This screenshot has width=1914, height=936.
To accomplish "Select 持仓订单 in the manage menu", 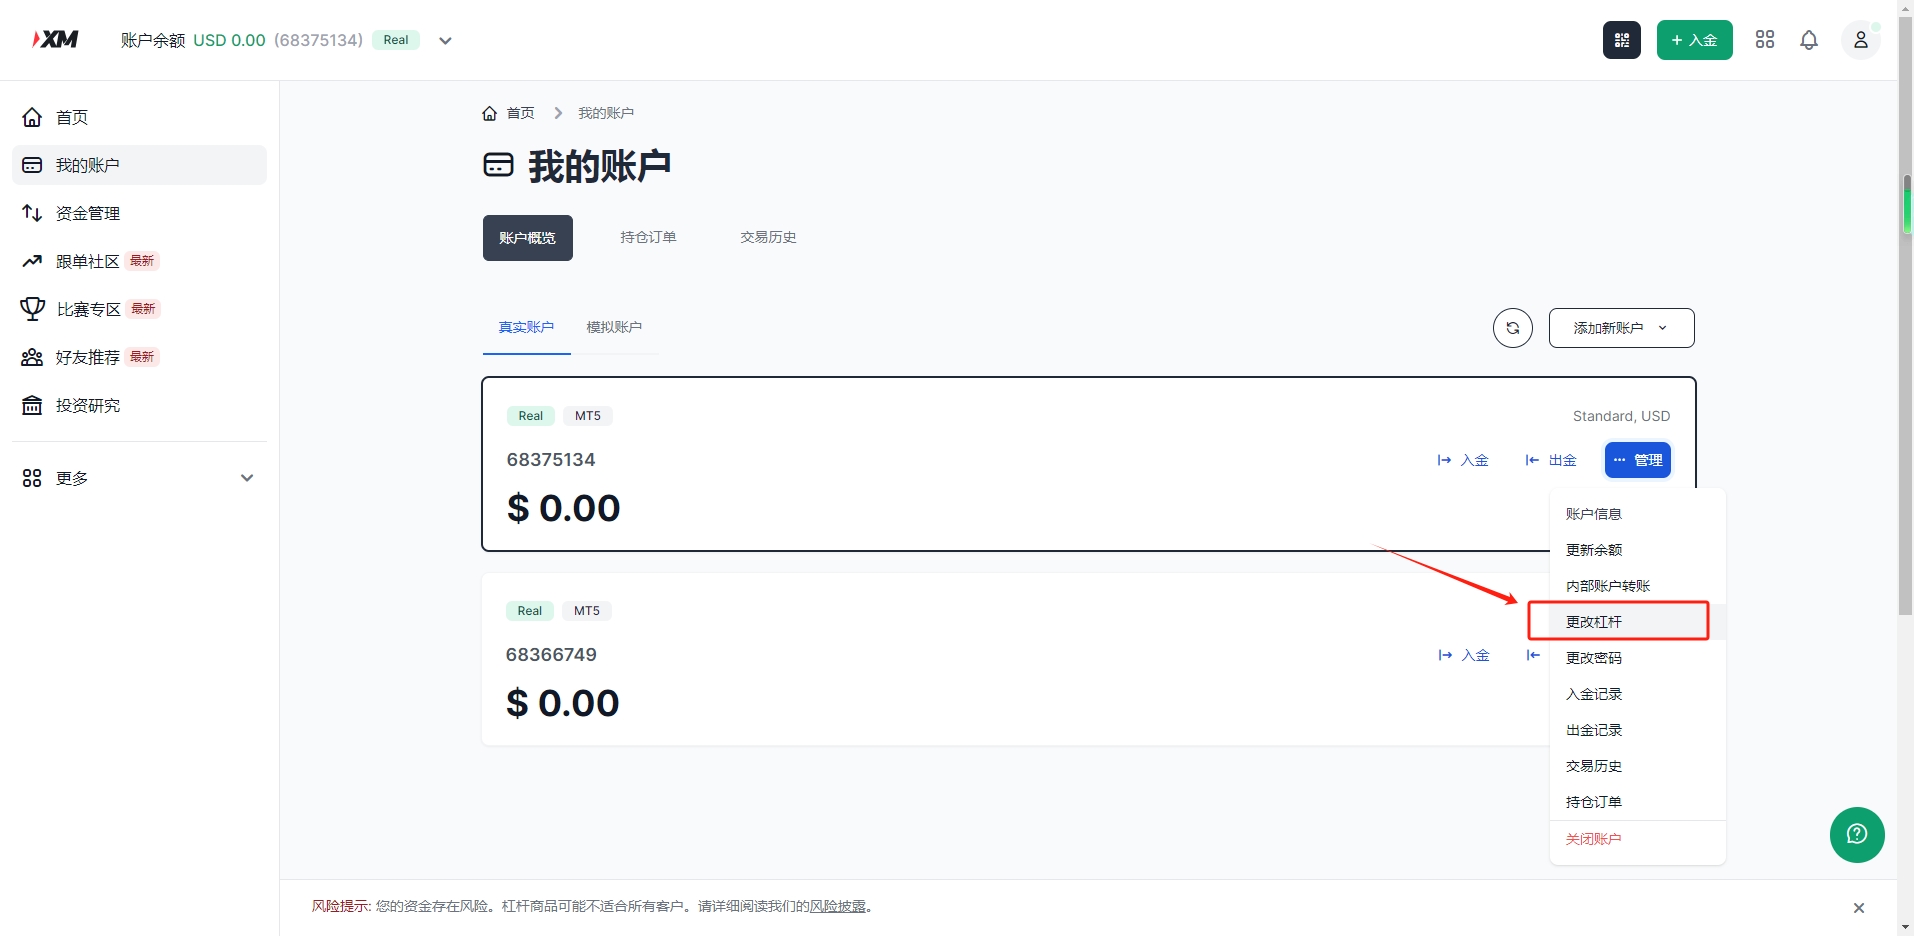I will [1638, 802].
